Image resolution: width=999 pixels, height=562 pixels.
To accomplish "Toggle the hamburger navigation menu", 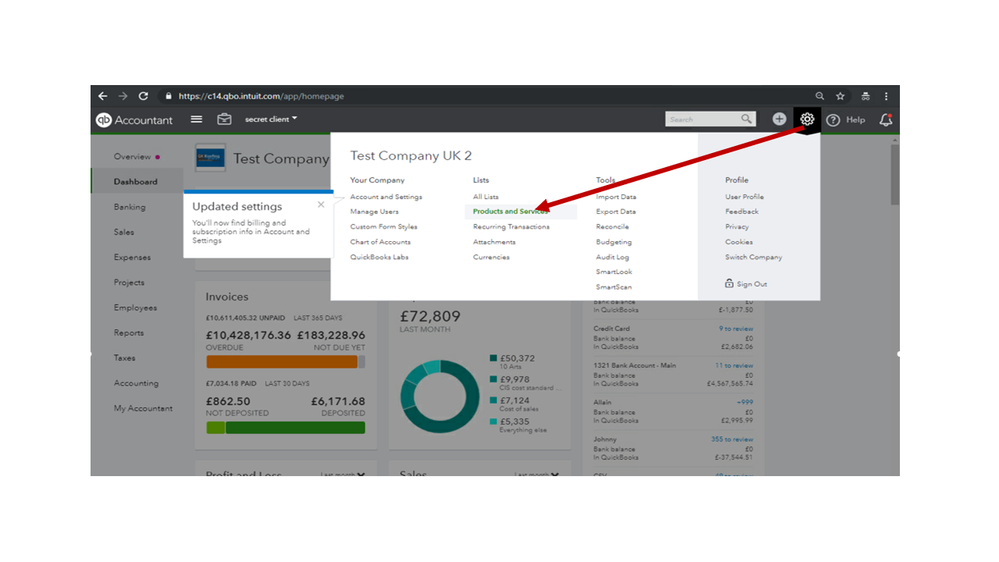I will [196, 119].
